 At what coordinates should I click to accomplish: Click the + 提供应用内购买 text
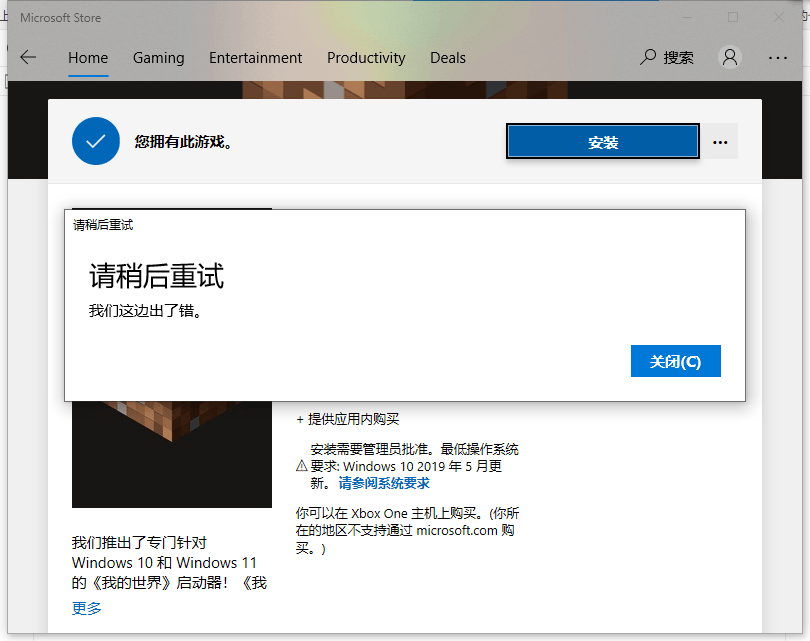[348, 419]
